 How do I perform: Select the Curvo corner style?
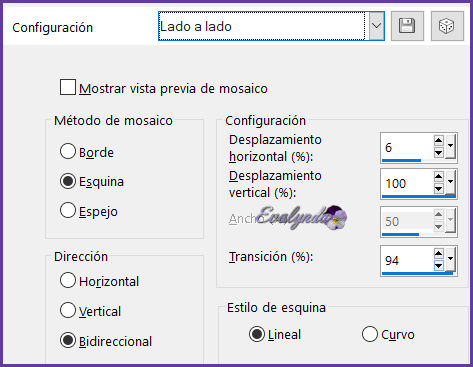[x=370, y=334]
